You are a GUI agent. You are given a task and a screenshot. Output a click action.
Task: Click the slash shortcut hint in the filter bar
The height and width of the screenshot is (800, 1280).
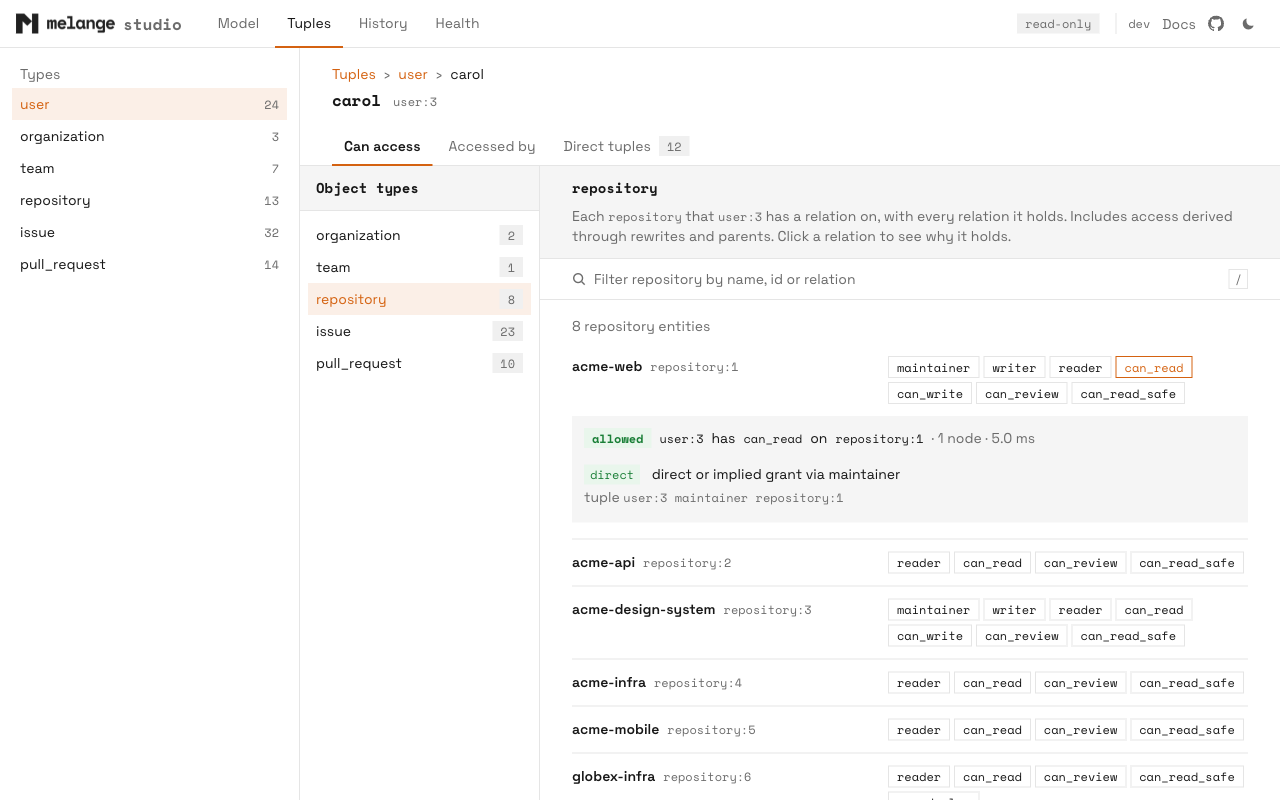point(1238,279)
